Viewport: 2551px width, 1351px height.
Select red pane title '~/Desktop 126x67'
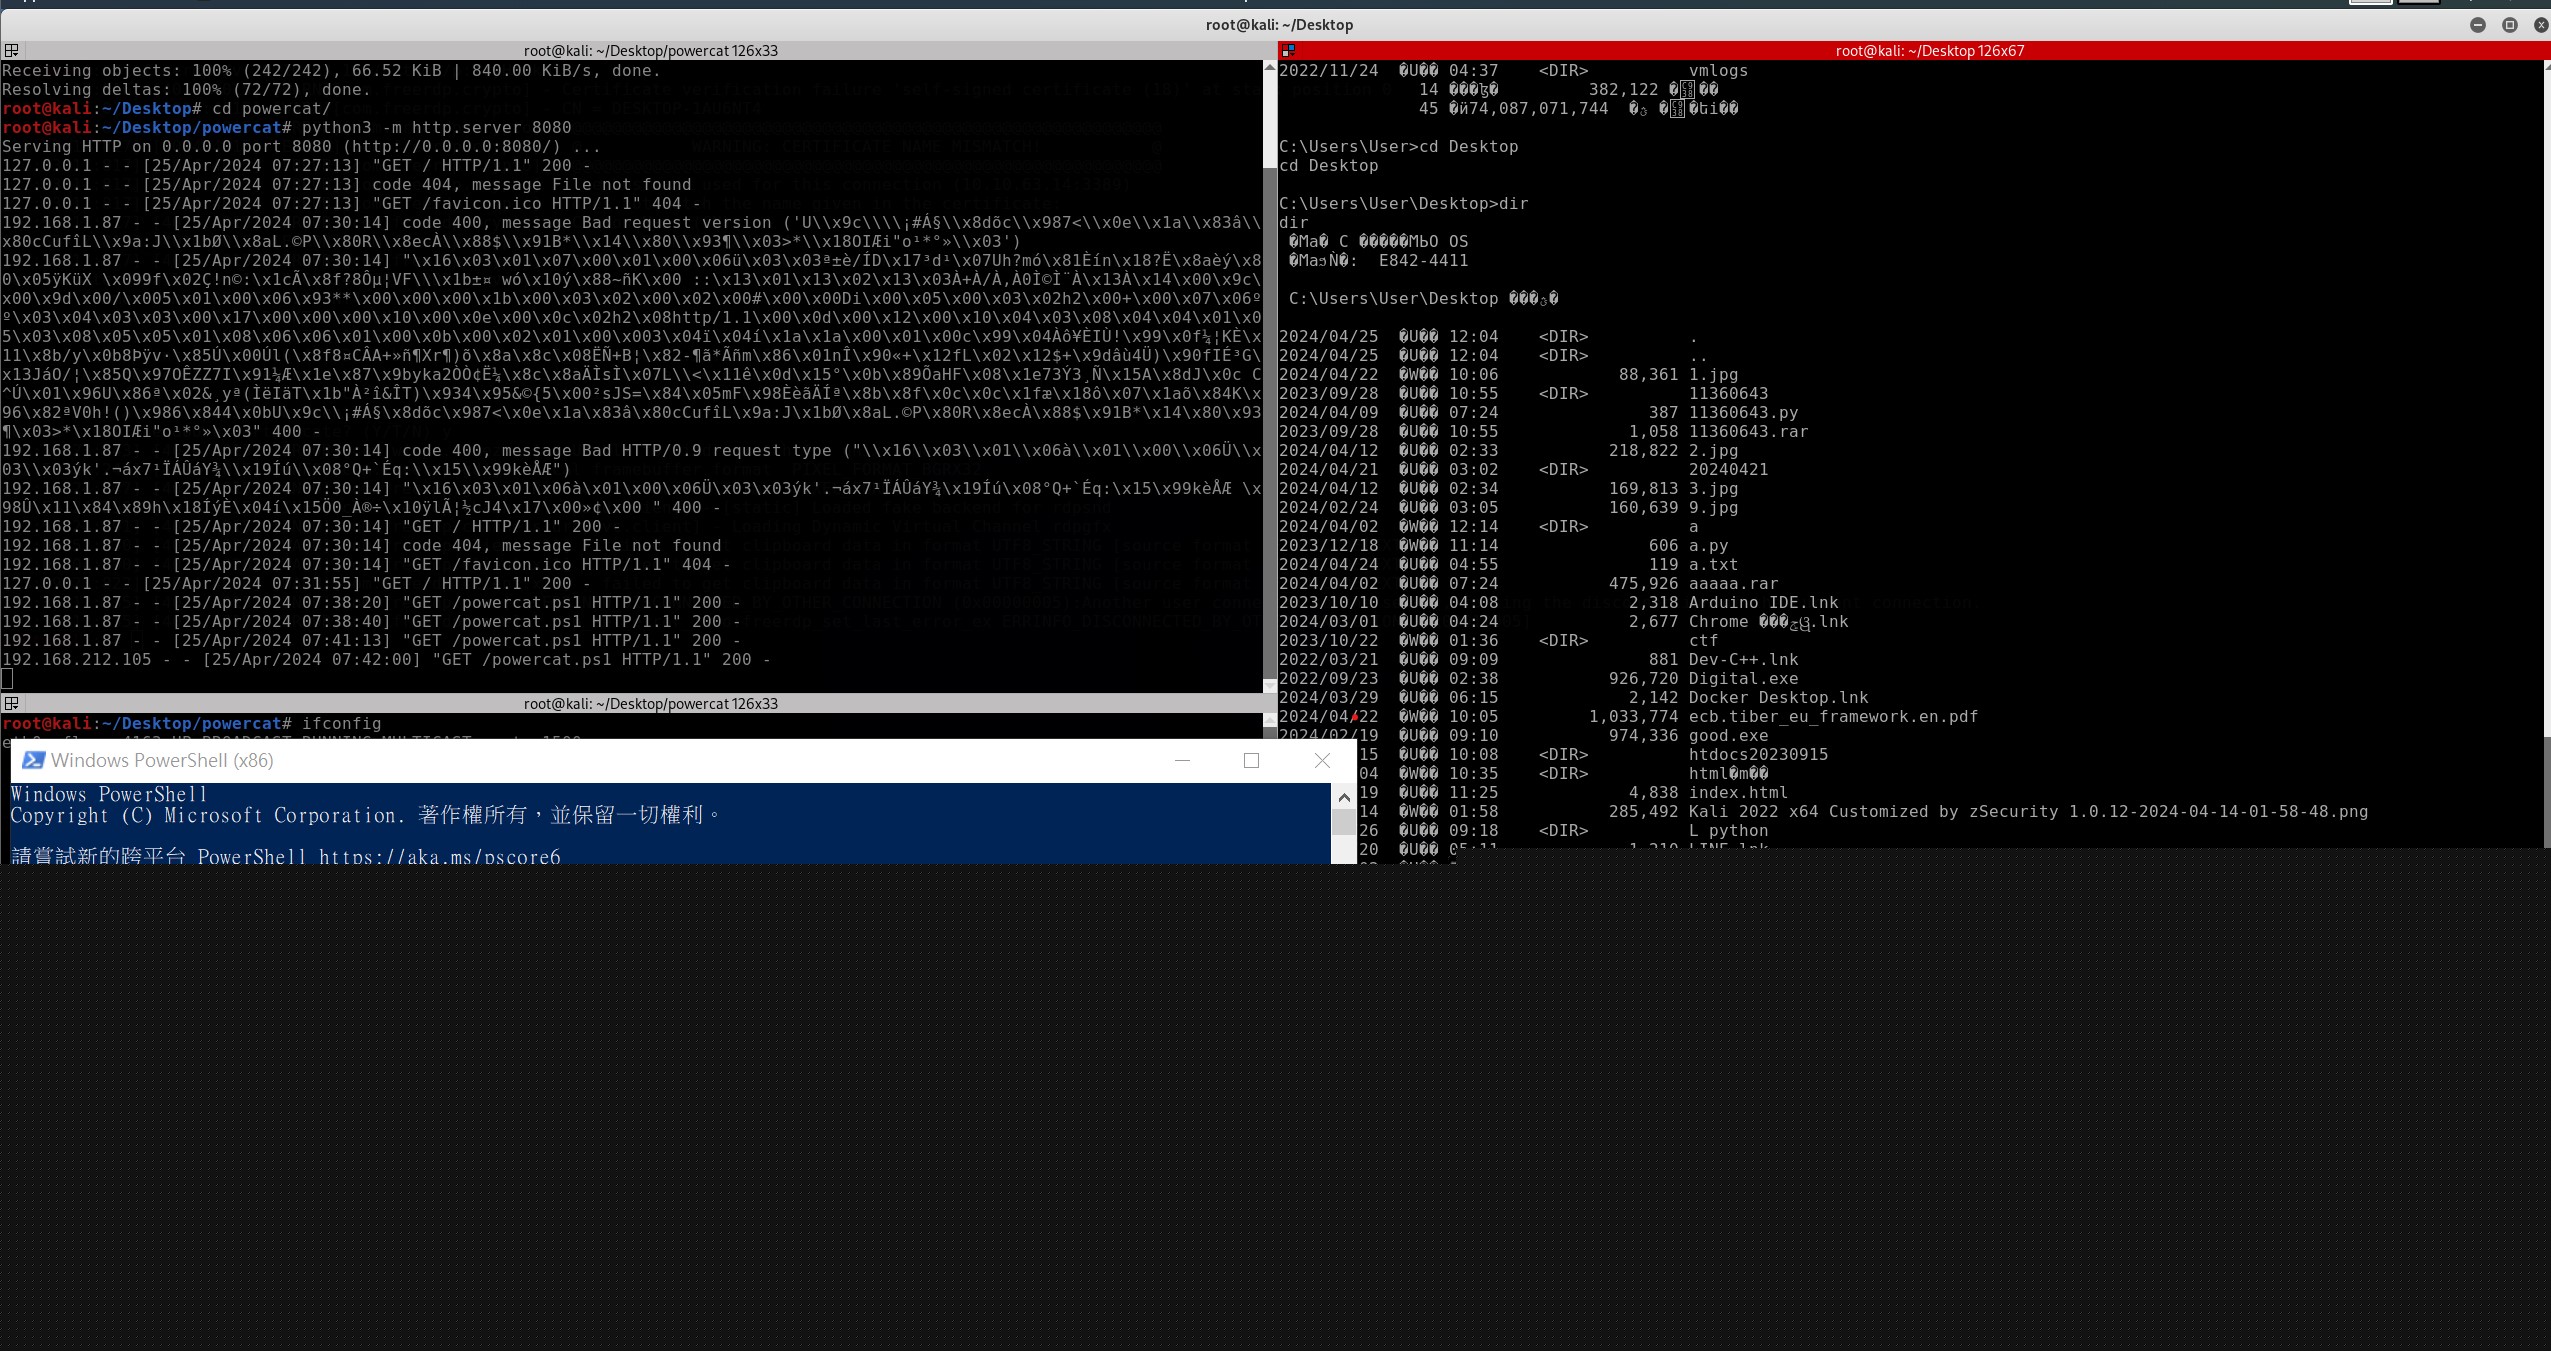[1929, 50]
